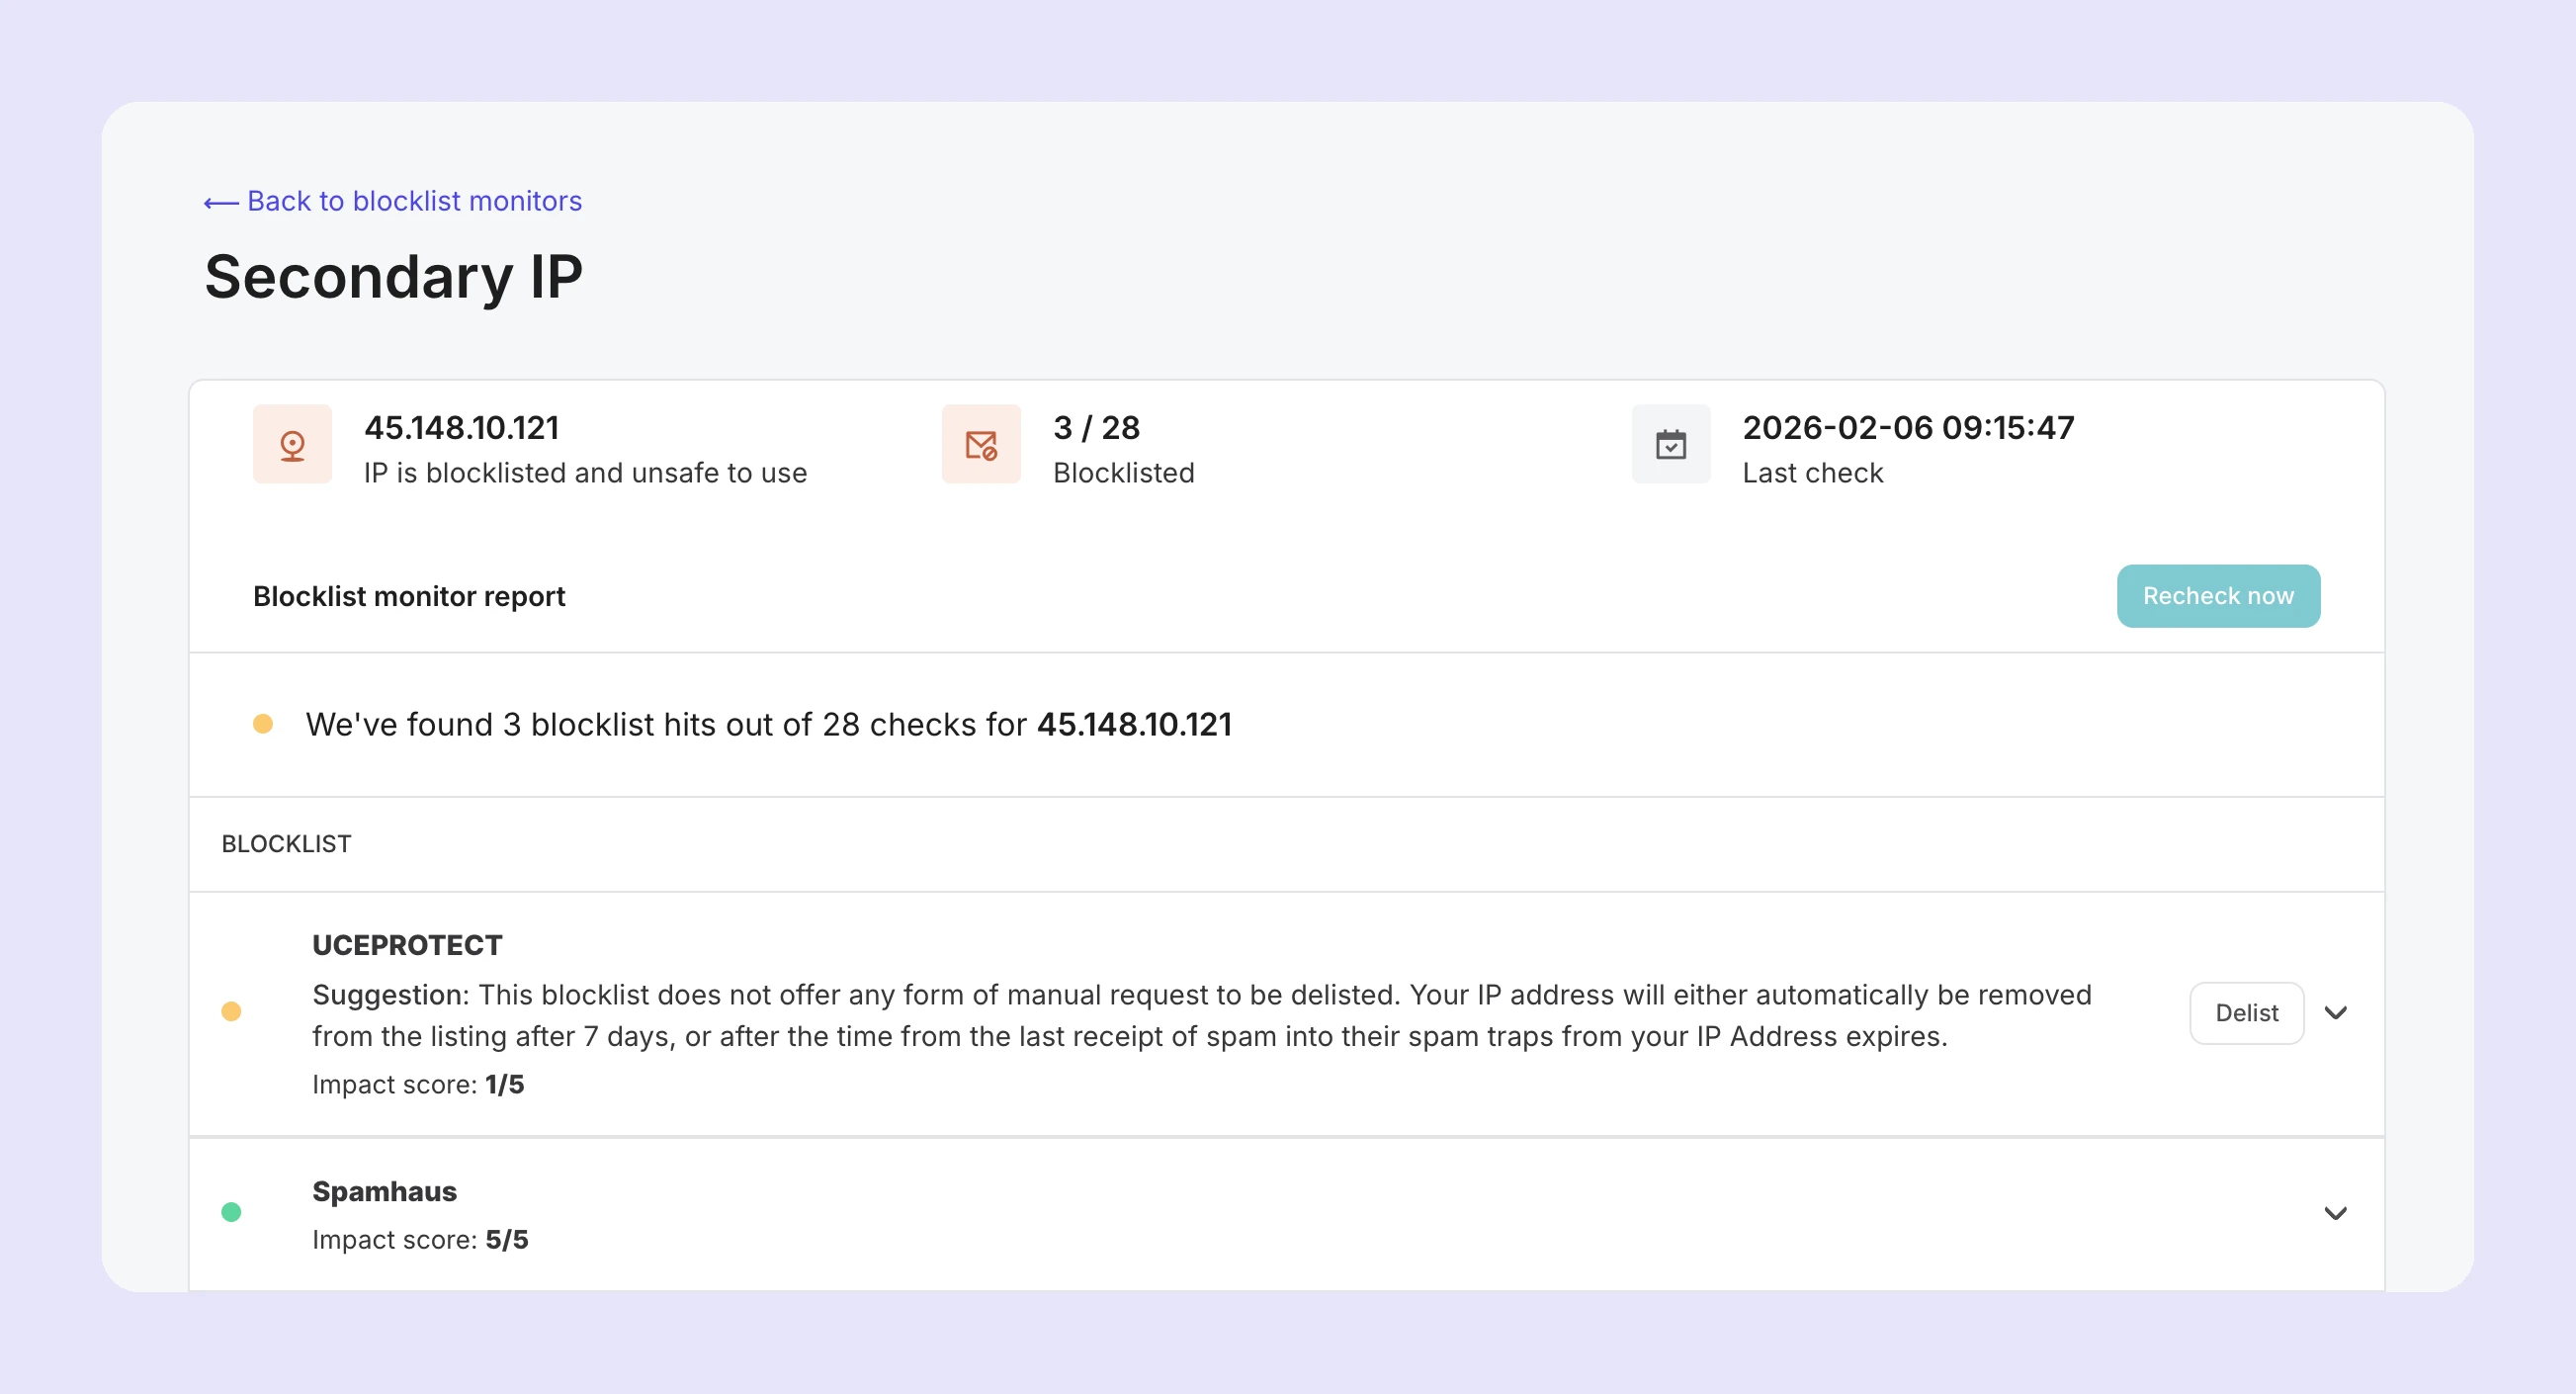Click the green dot next to Spamhaus
2576x1394 pixels.
[x=233, y=1212]
